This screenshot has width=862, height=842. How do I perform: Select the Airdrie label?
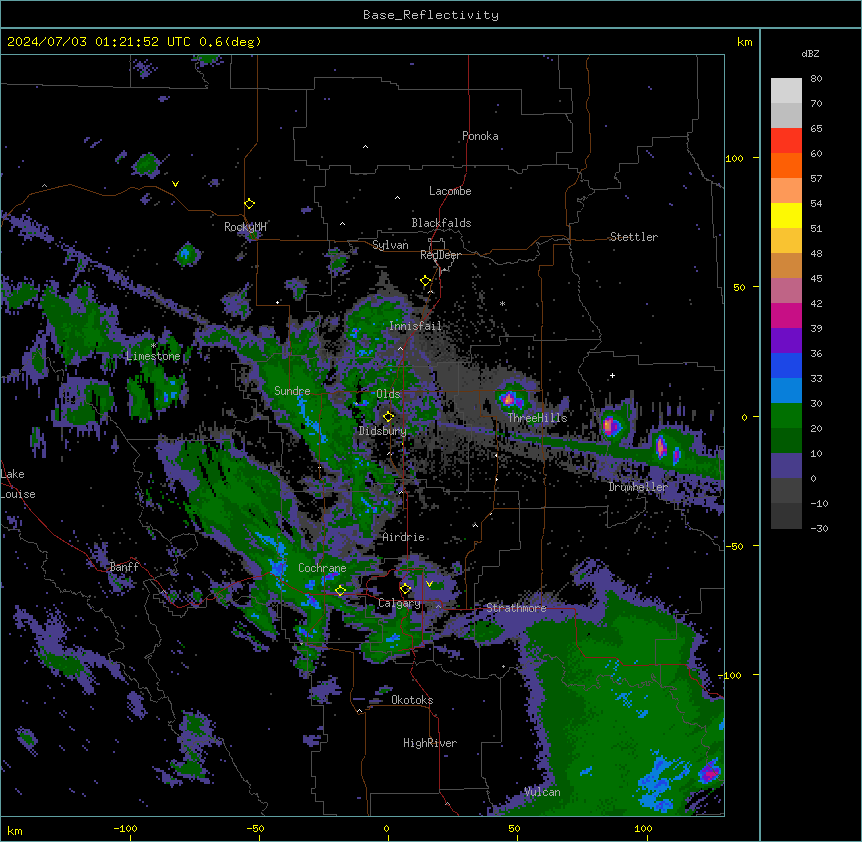click(403, 537)
